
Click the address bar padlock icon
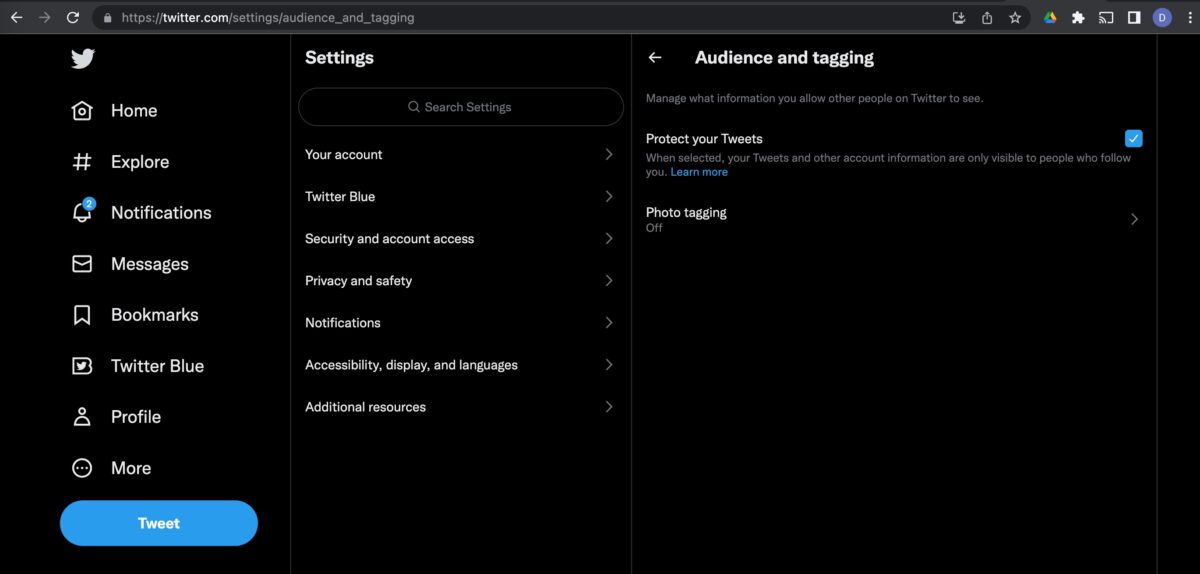[x=107, y=17]
